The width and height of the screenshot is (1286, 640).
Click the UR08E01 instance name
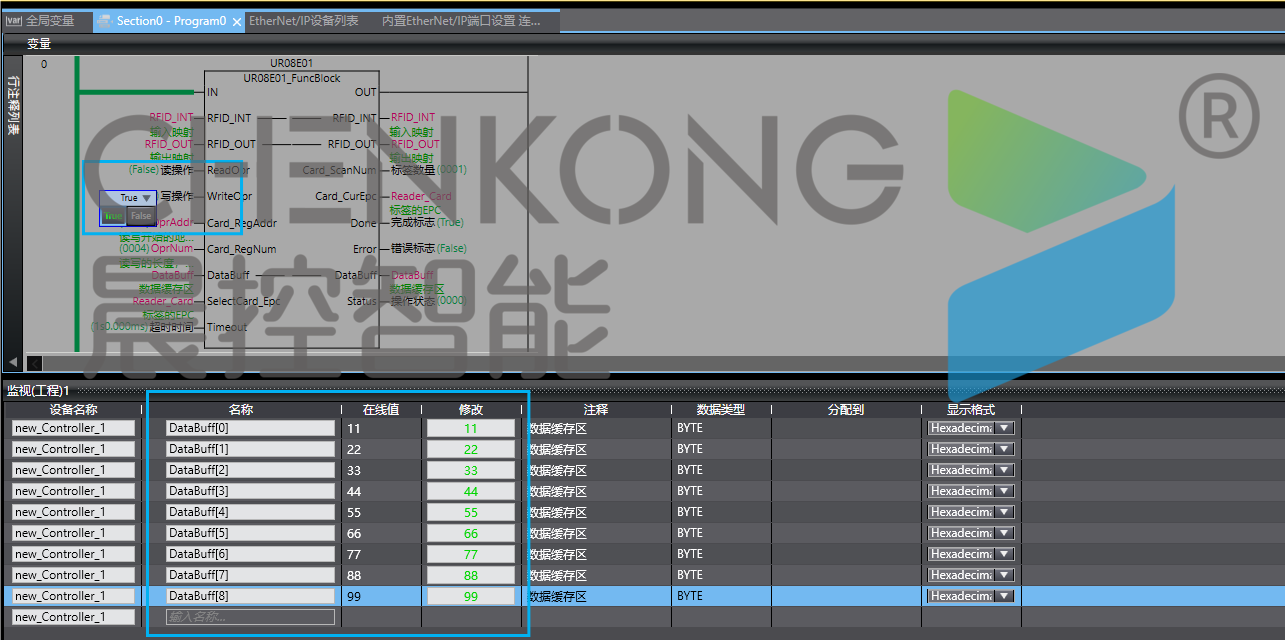pyautogui.click(x=291, y=62)
